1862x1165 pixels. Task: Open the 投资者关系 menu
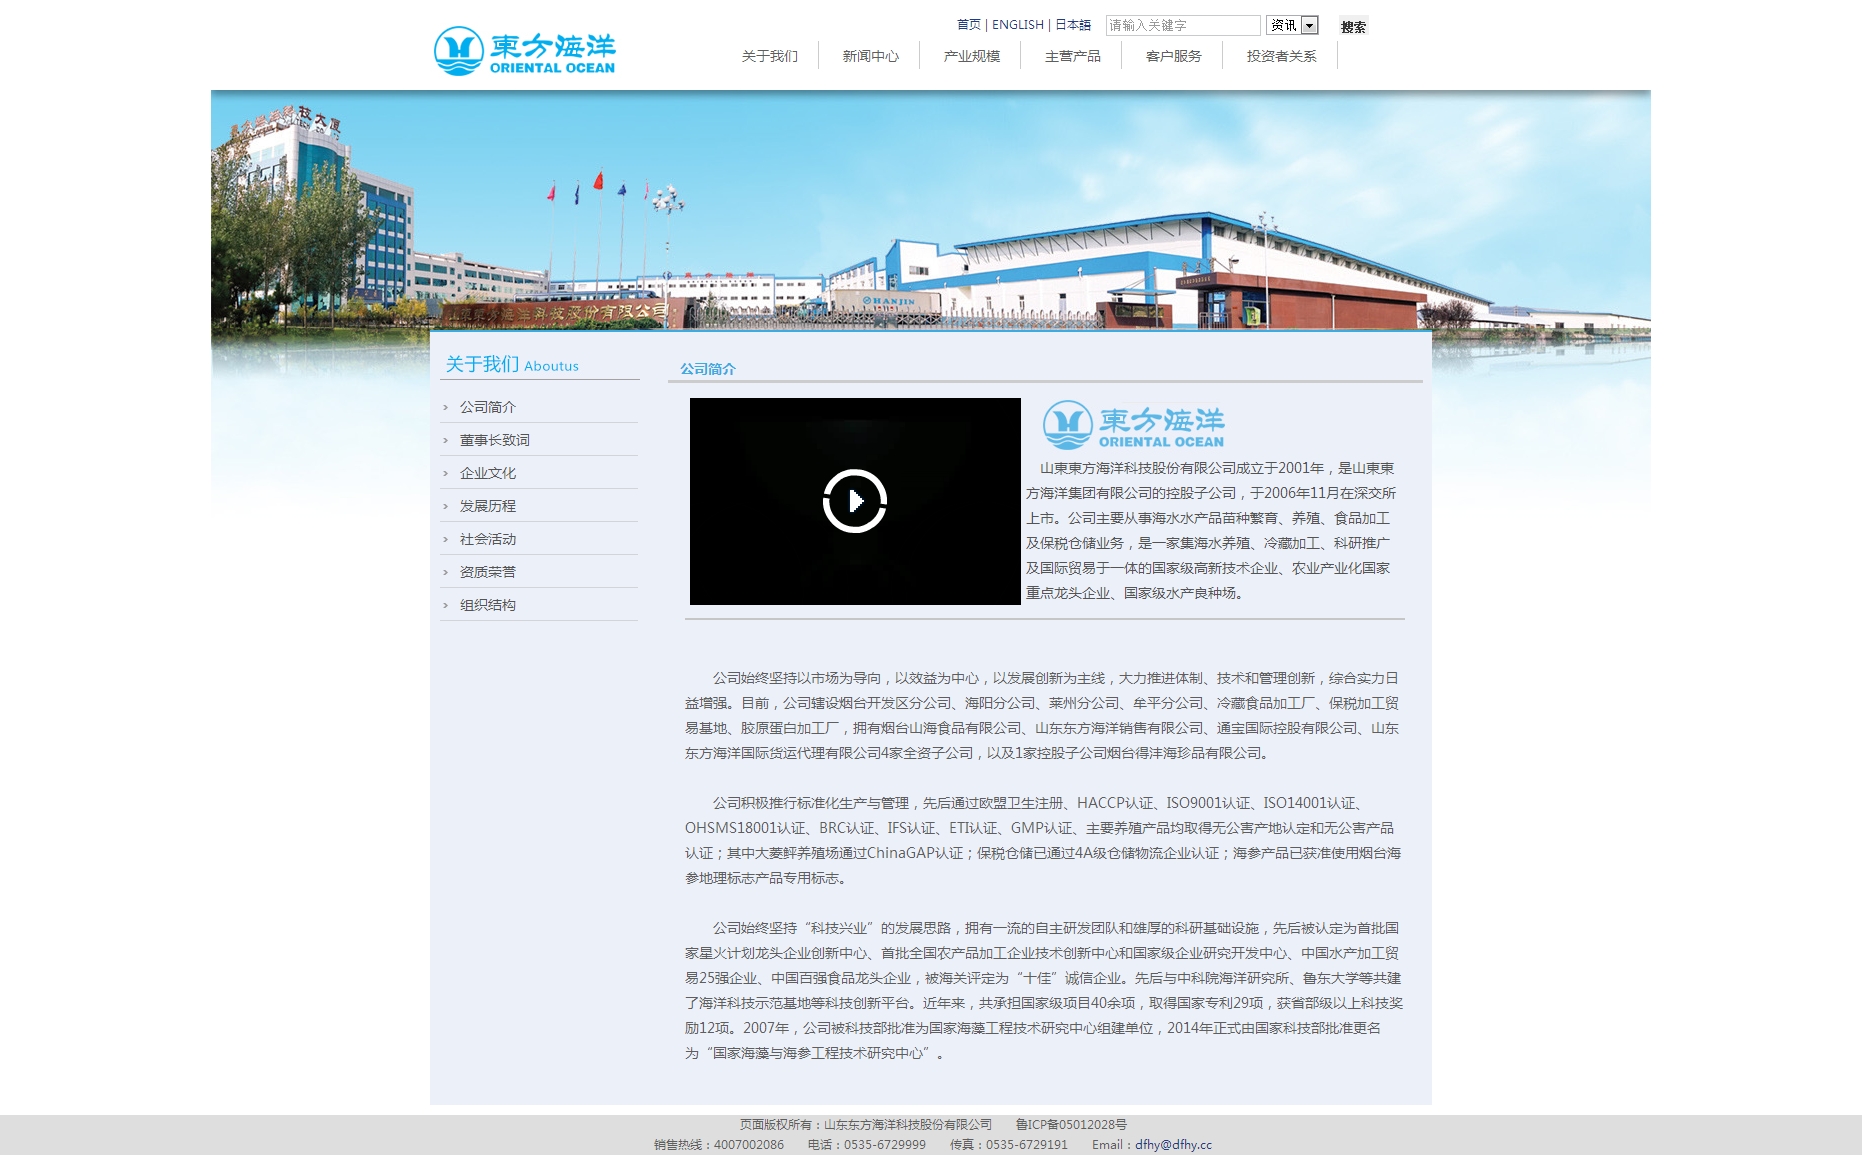tap(1281, 56)
